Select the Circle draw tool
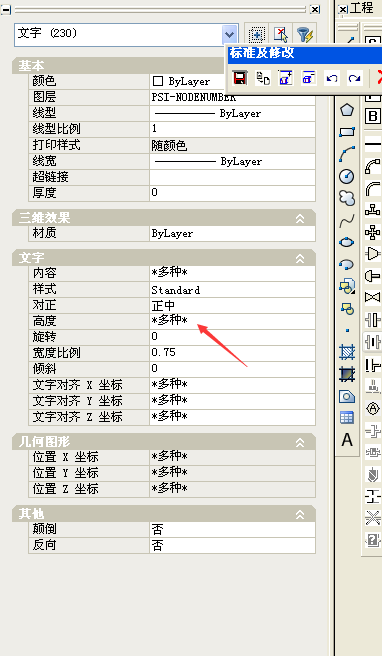The height and width of the screenshot is (656, 382). coord(347,176)
